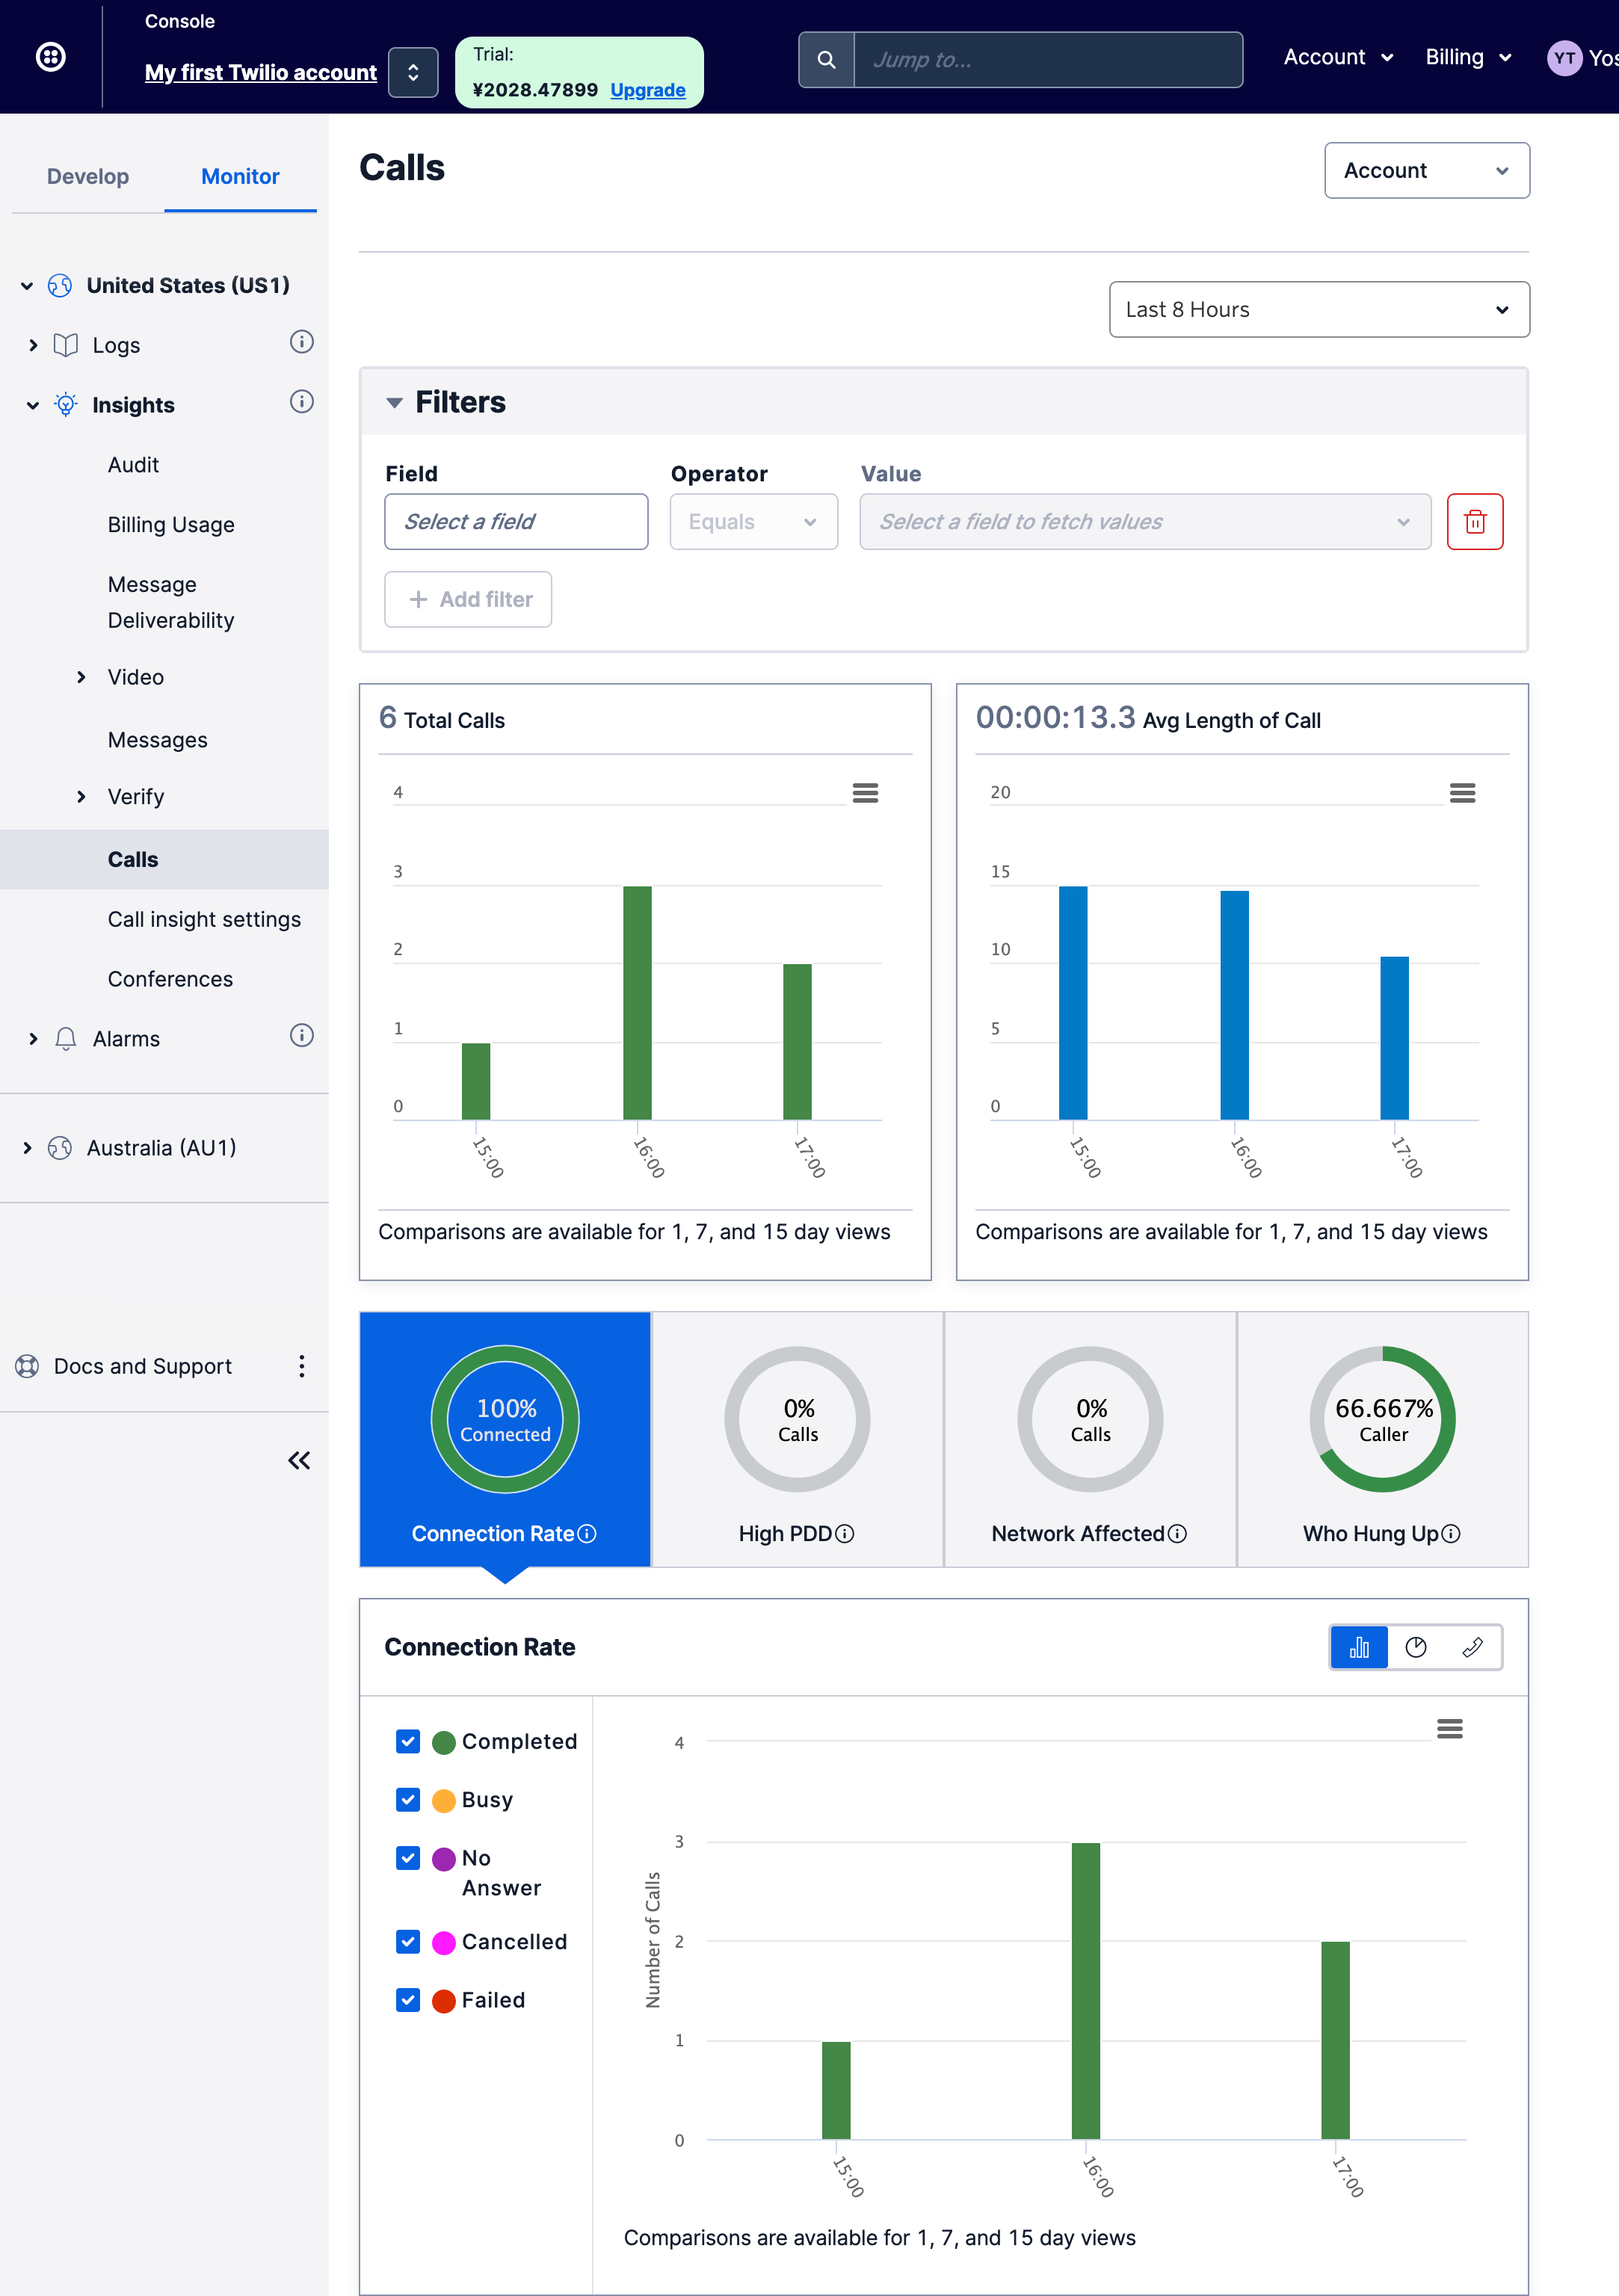This screenshot has height=2296, width=1619.
Task: Click the phone view icon in Connection Rate
Action: click(x=1472, y=1647)
